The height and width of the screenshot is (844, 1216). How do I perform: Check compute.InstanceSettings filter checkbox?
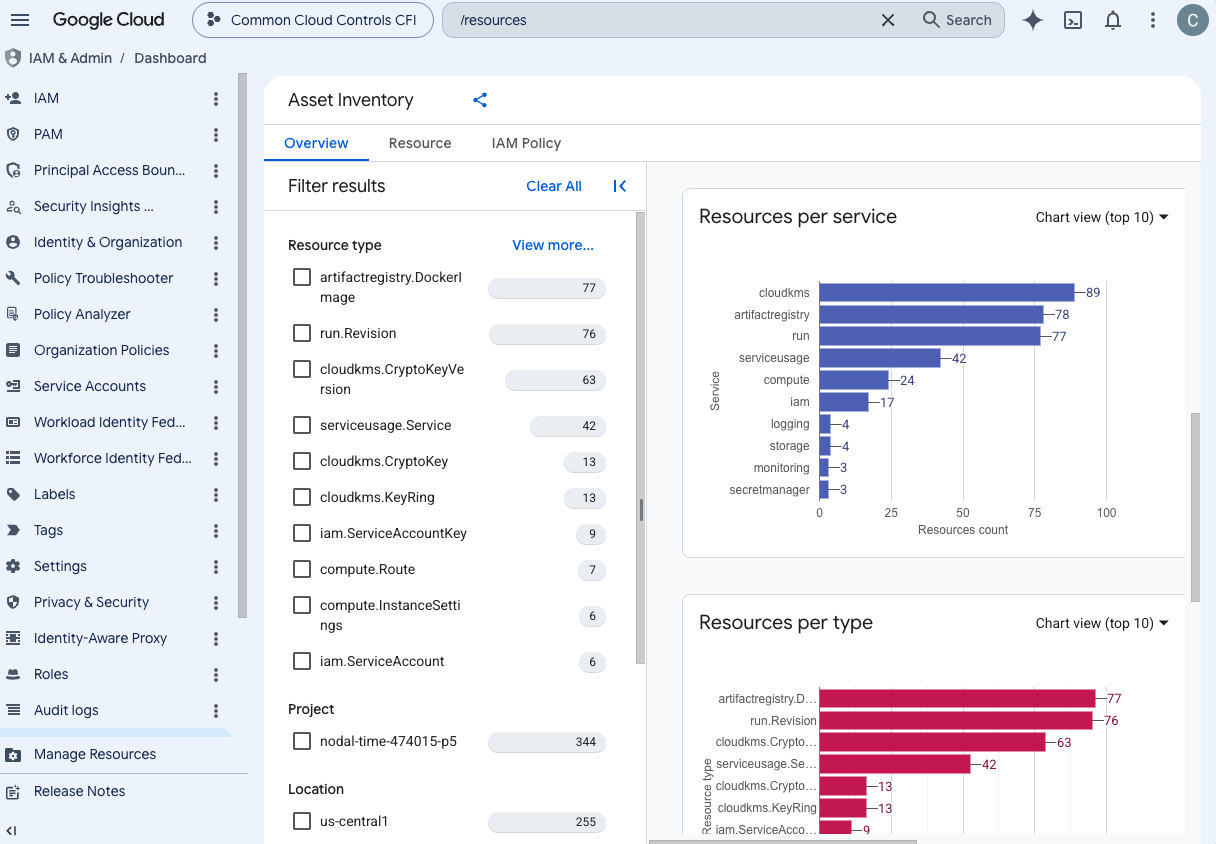click(302, 605)
